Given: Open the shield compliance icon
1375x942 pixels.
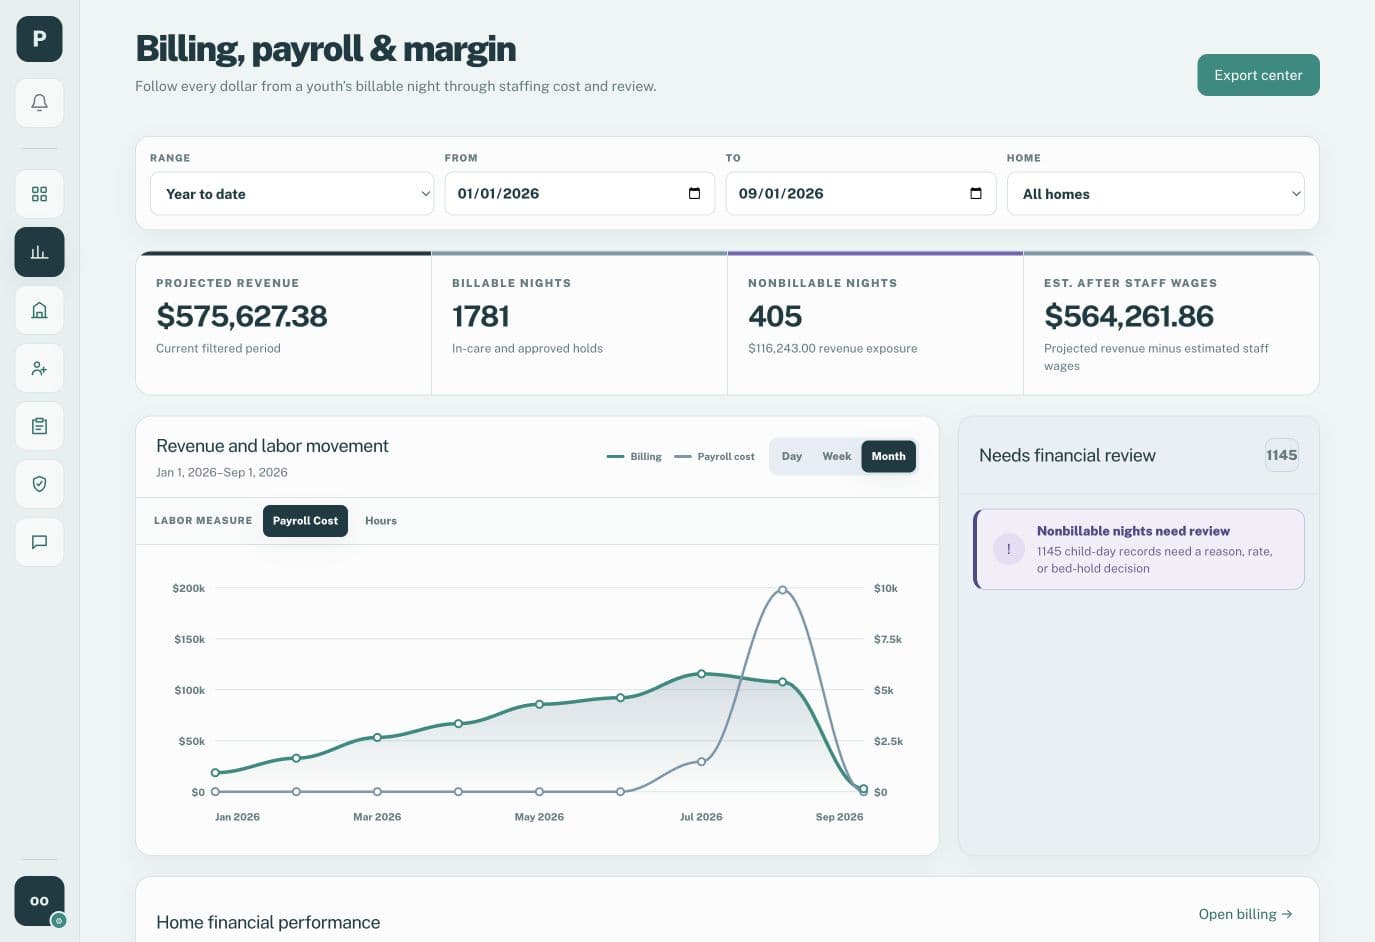Looking at the screenshot, I should tap(39, 484).
